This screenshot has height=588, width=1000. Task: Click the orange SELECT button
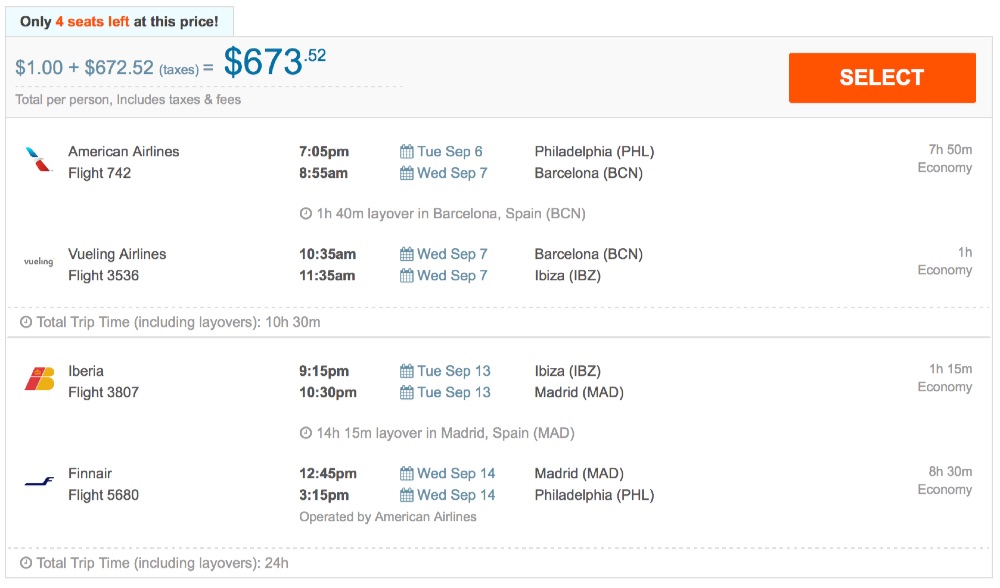[x=881, y=78]
